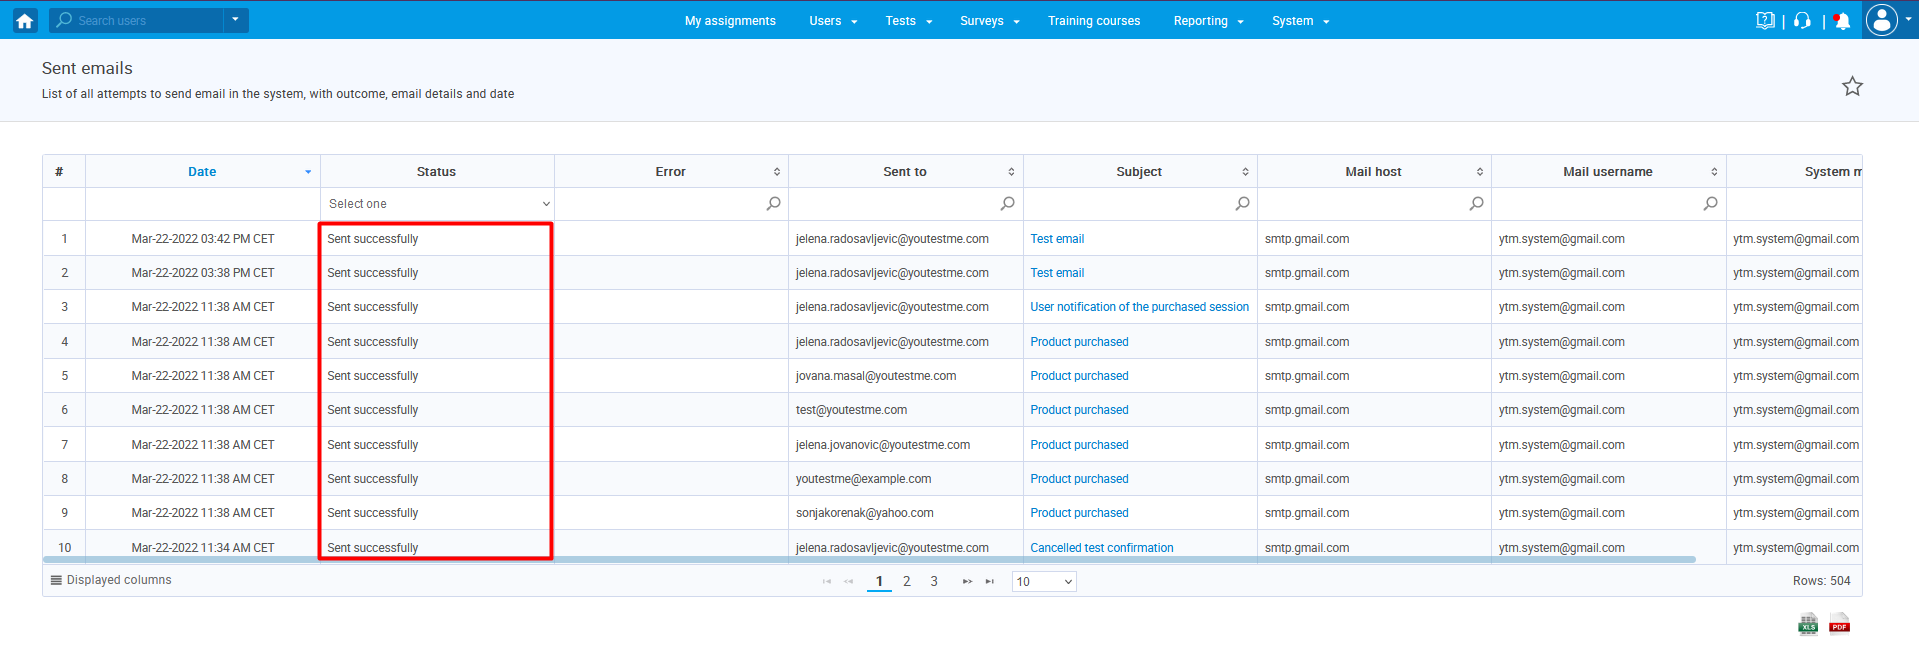Open the help guide icon
This screenshot has width=1919, height=664.
tap(1765, 21)
